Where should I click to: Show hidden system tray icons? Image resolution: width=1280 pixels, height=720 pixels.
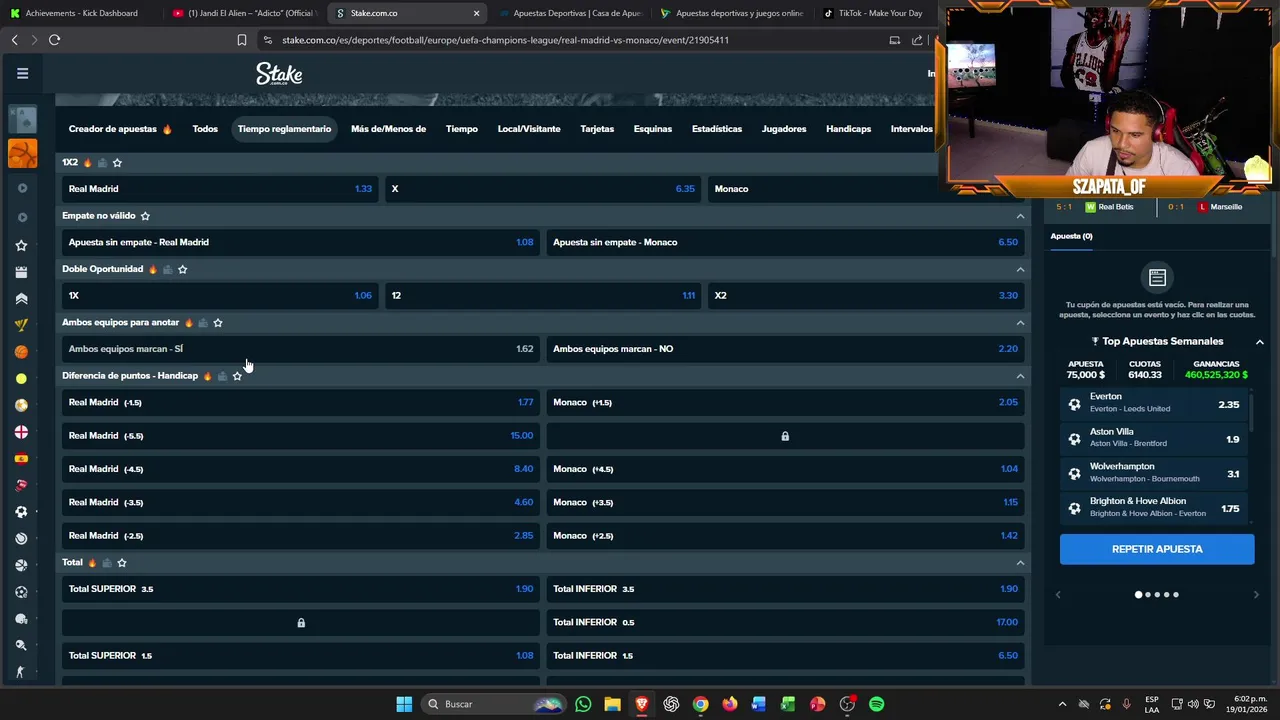coord(1062,704)
